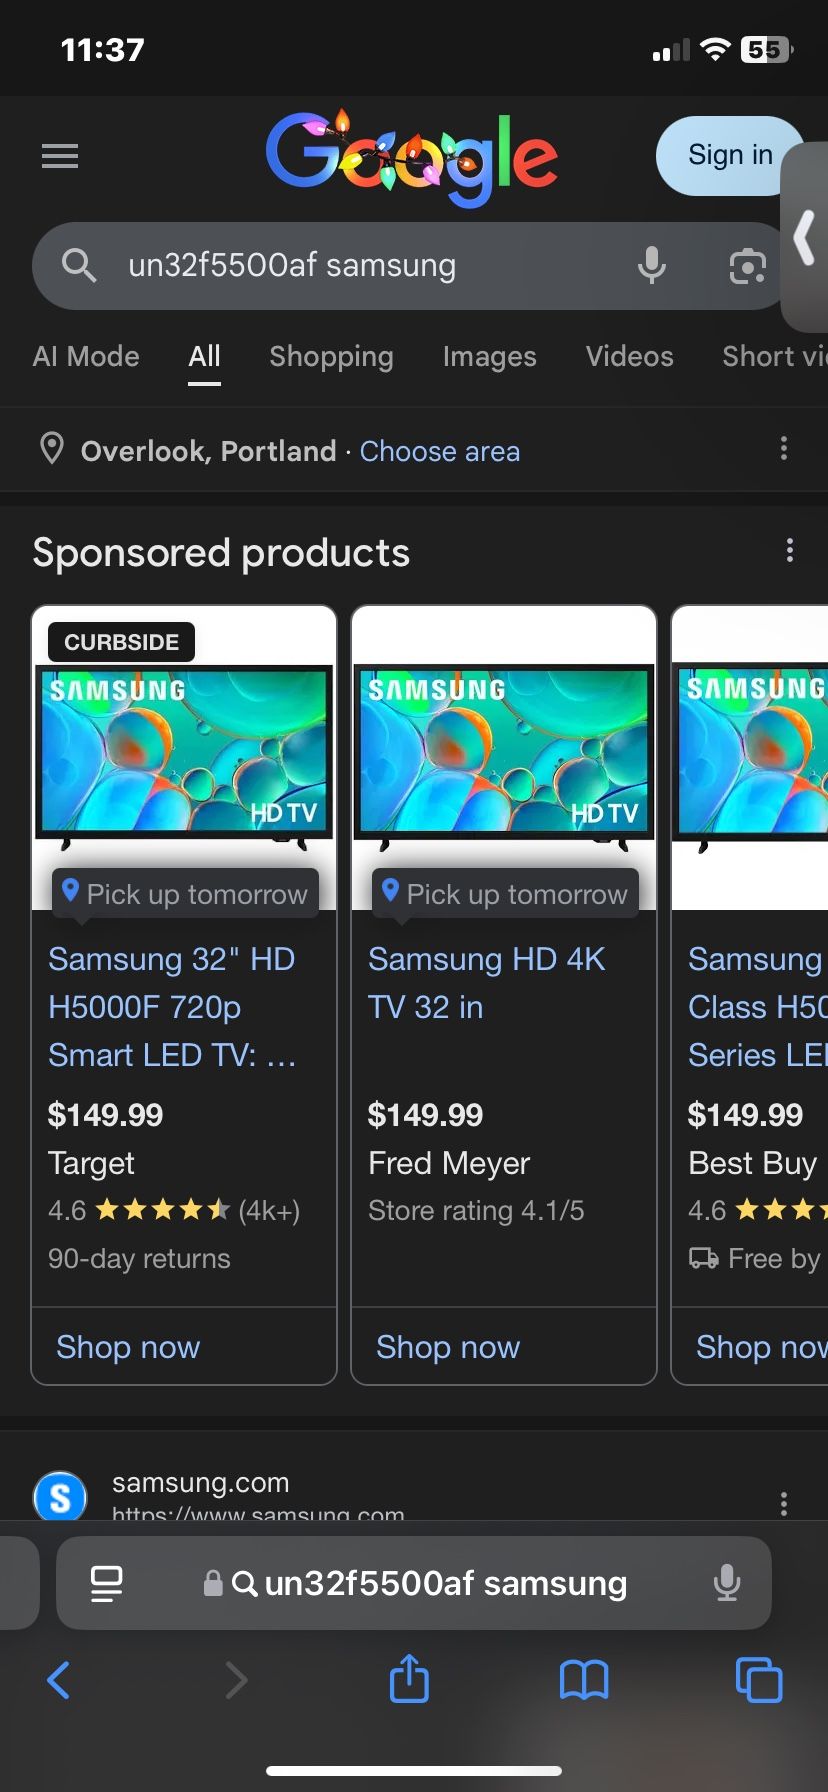Open the three-dot menu for Sponsored products
Image resolution: width=828 pixels, height=1792 pixels.
789,550
